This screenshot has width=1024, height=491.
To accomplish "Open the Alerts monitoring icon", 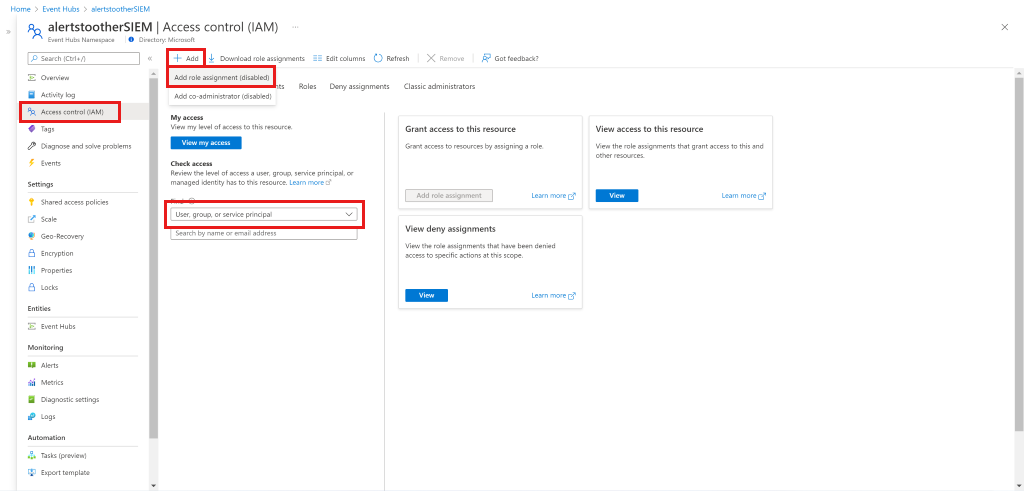I will [x=31, y=366].
